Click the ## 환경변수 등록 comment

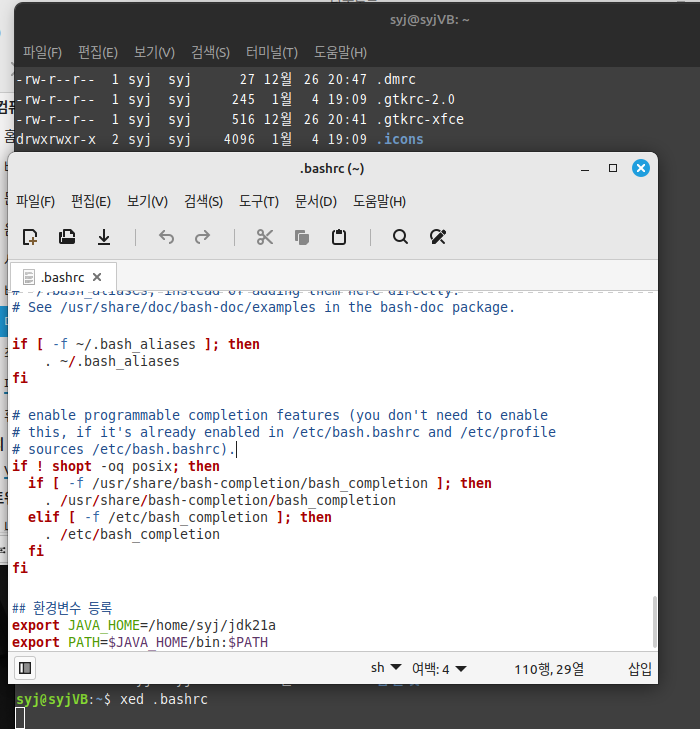62,608
